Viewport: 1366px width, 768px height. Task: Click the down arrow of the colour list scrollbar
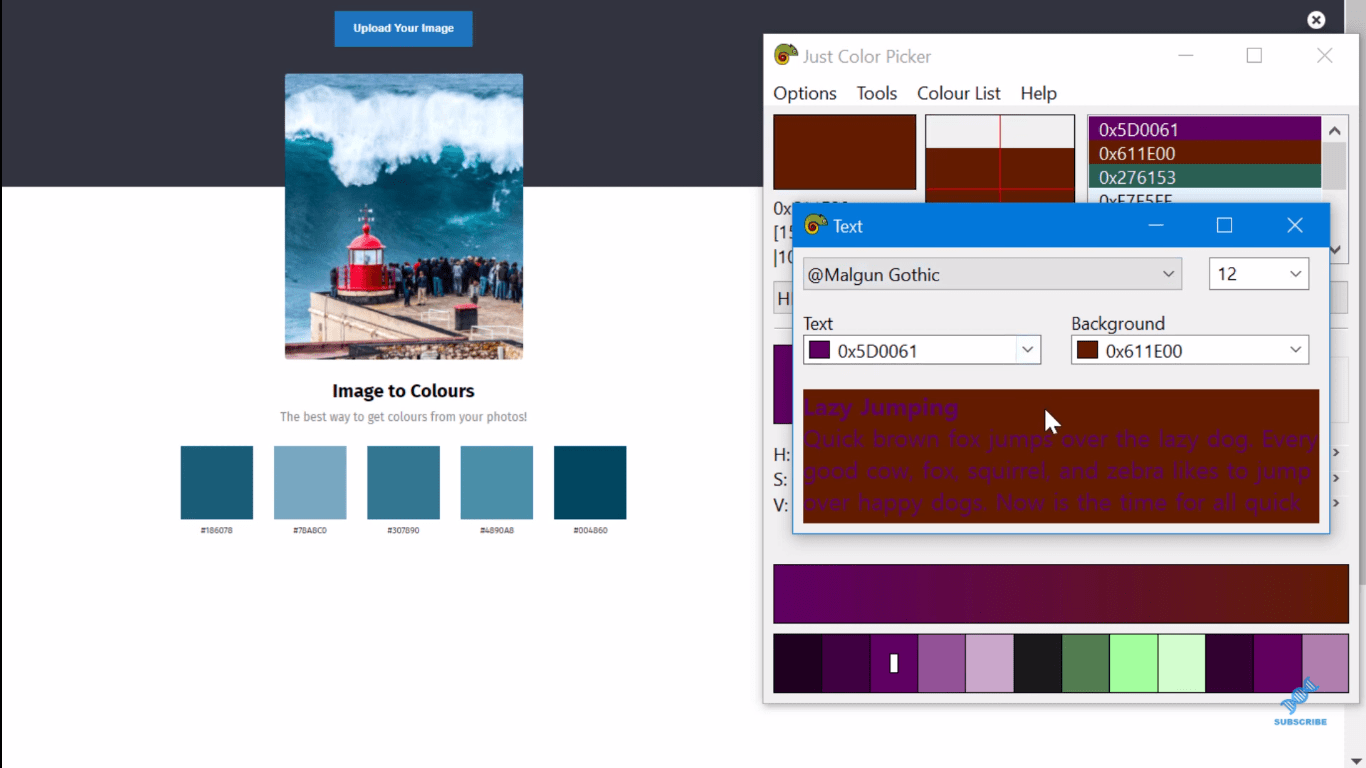point(1335,250)
